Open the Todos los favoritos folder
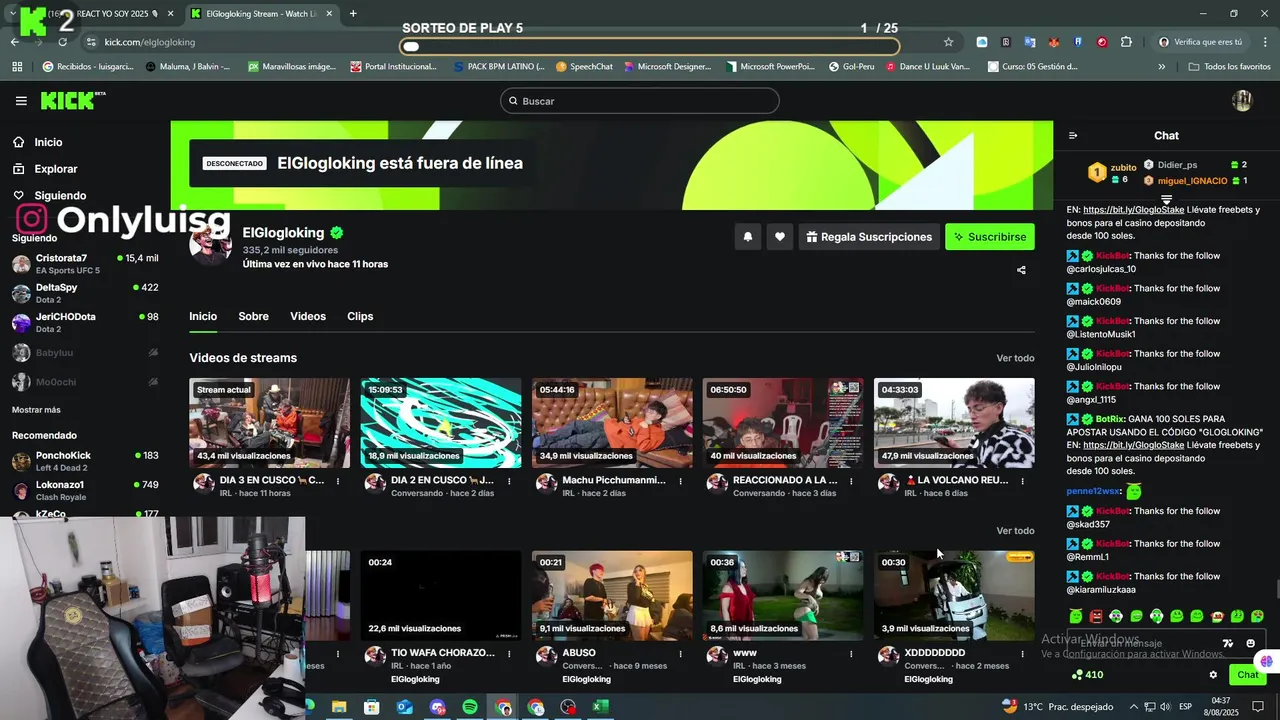Viewport: 1280px width, 720px height. tap(1229, 67)
